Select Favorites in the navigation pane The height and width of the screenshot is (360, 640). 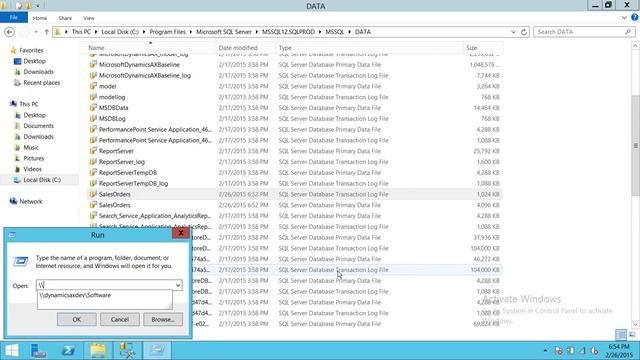click(x=31, y=50)
